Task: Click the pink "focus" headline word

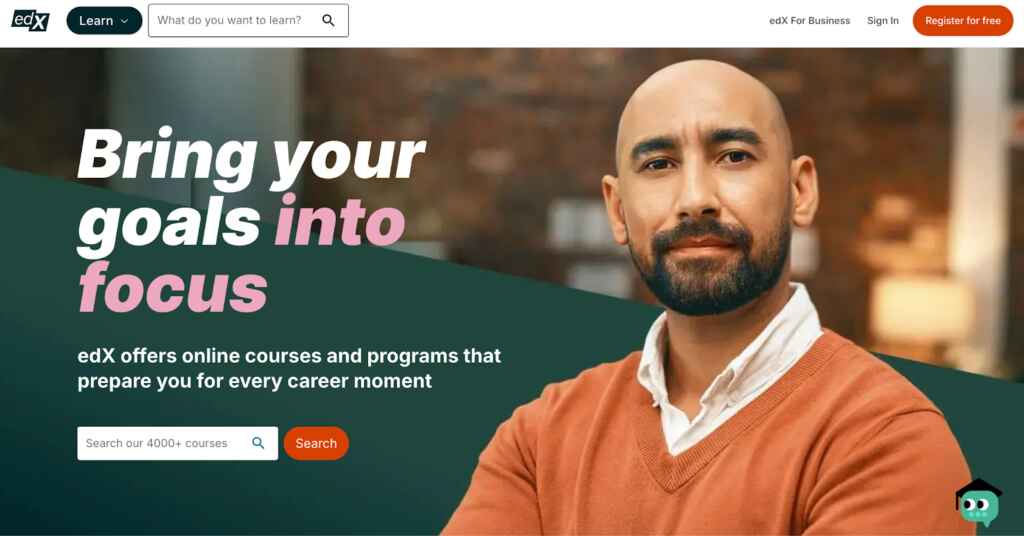Action: (x=173, y=287)
